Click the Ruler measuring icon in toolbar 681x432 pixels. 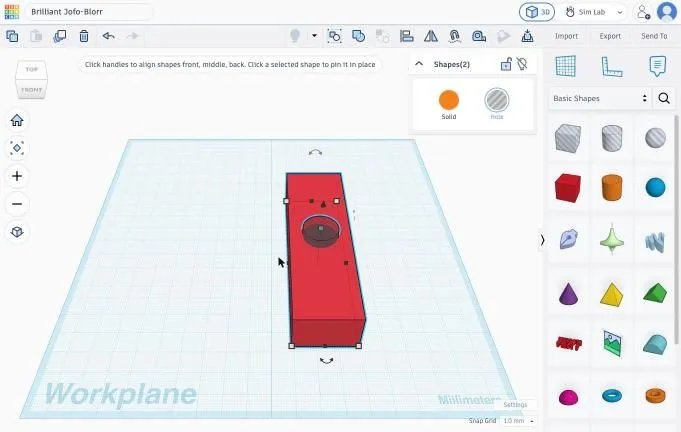point(479,36)
